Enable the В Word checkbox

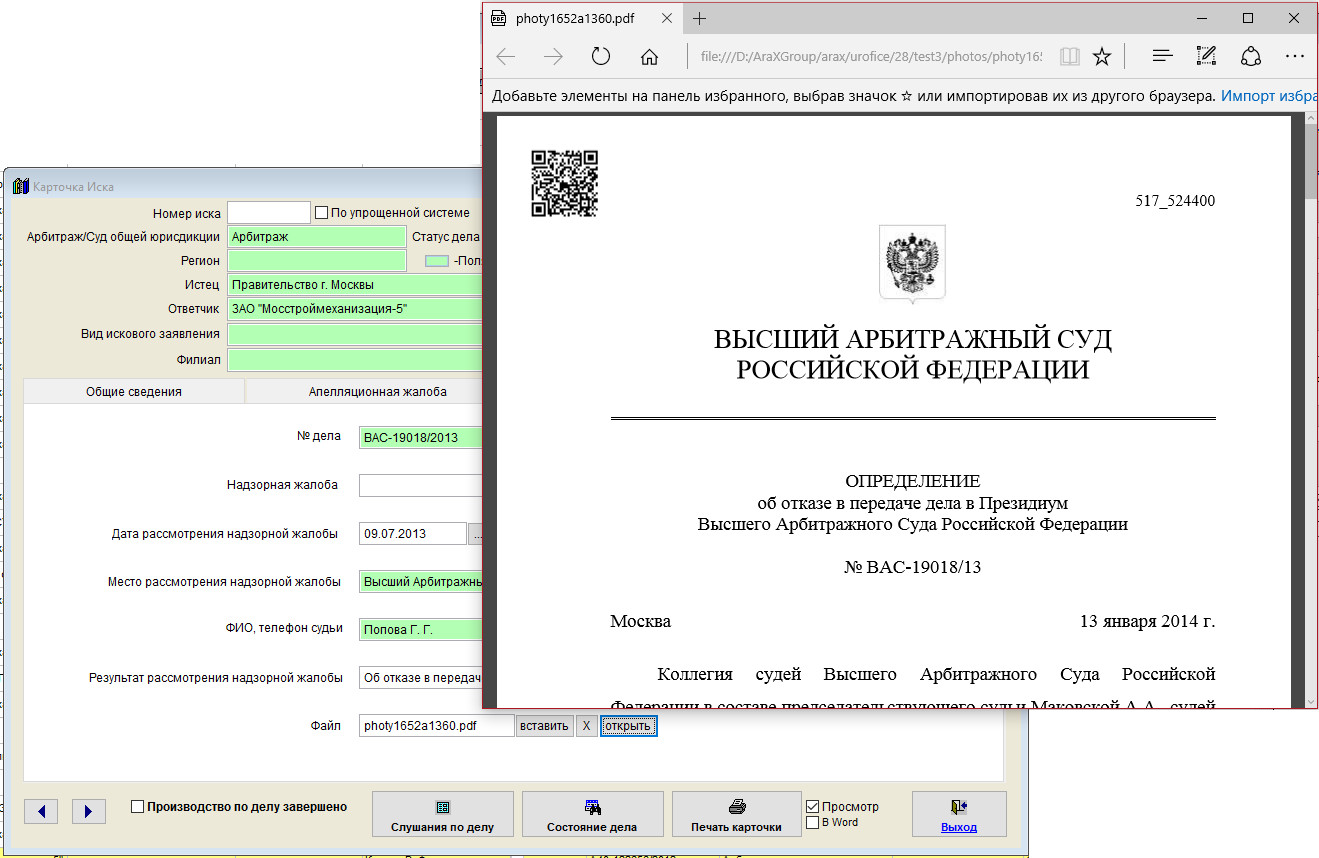(x=813, y=823)
